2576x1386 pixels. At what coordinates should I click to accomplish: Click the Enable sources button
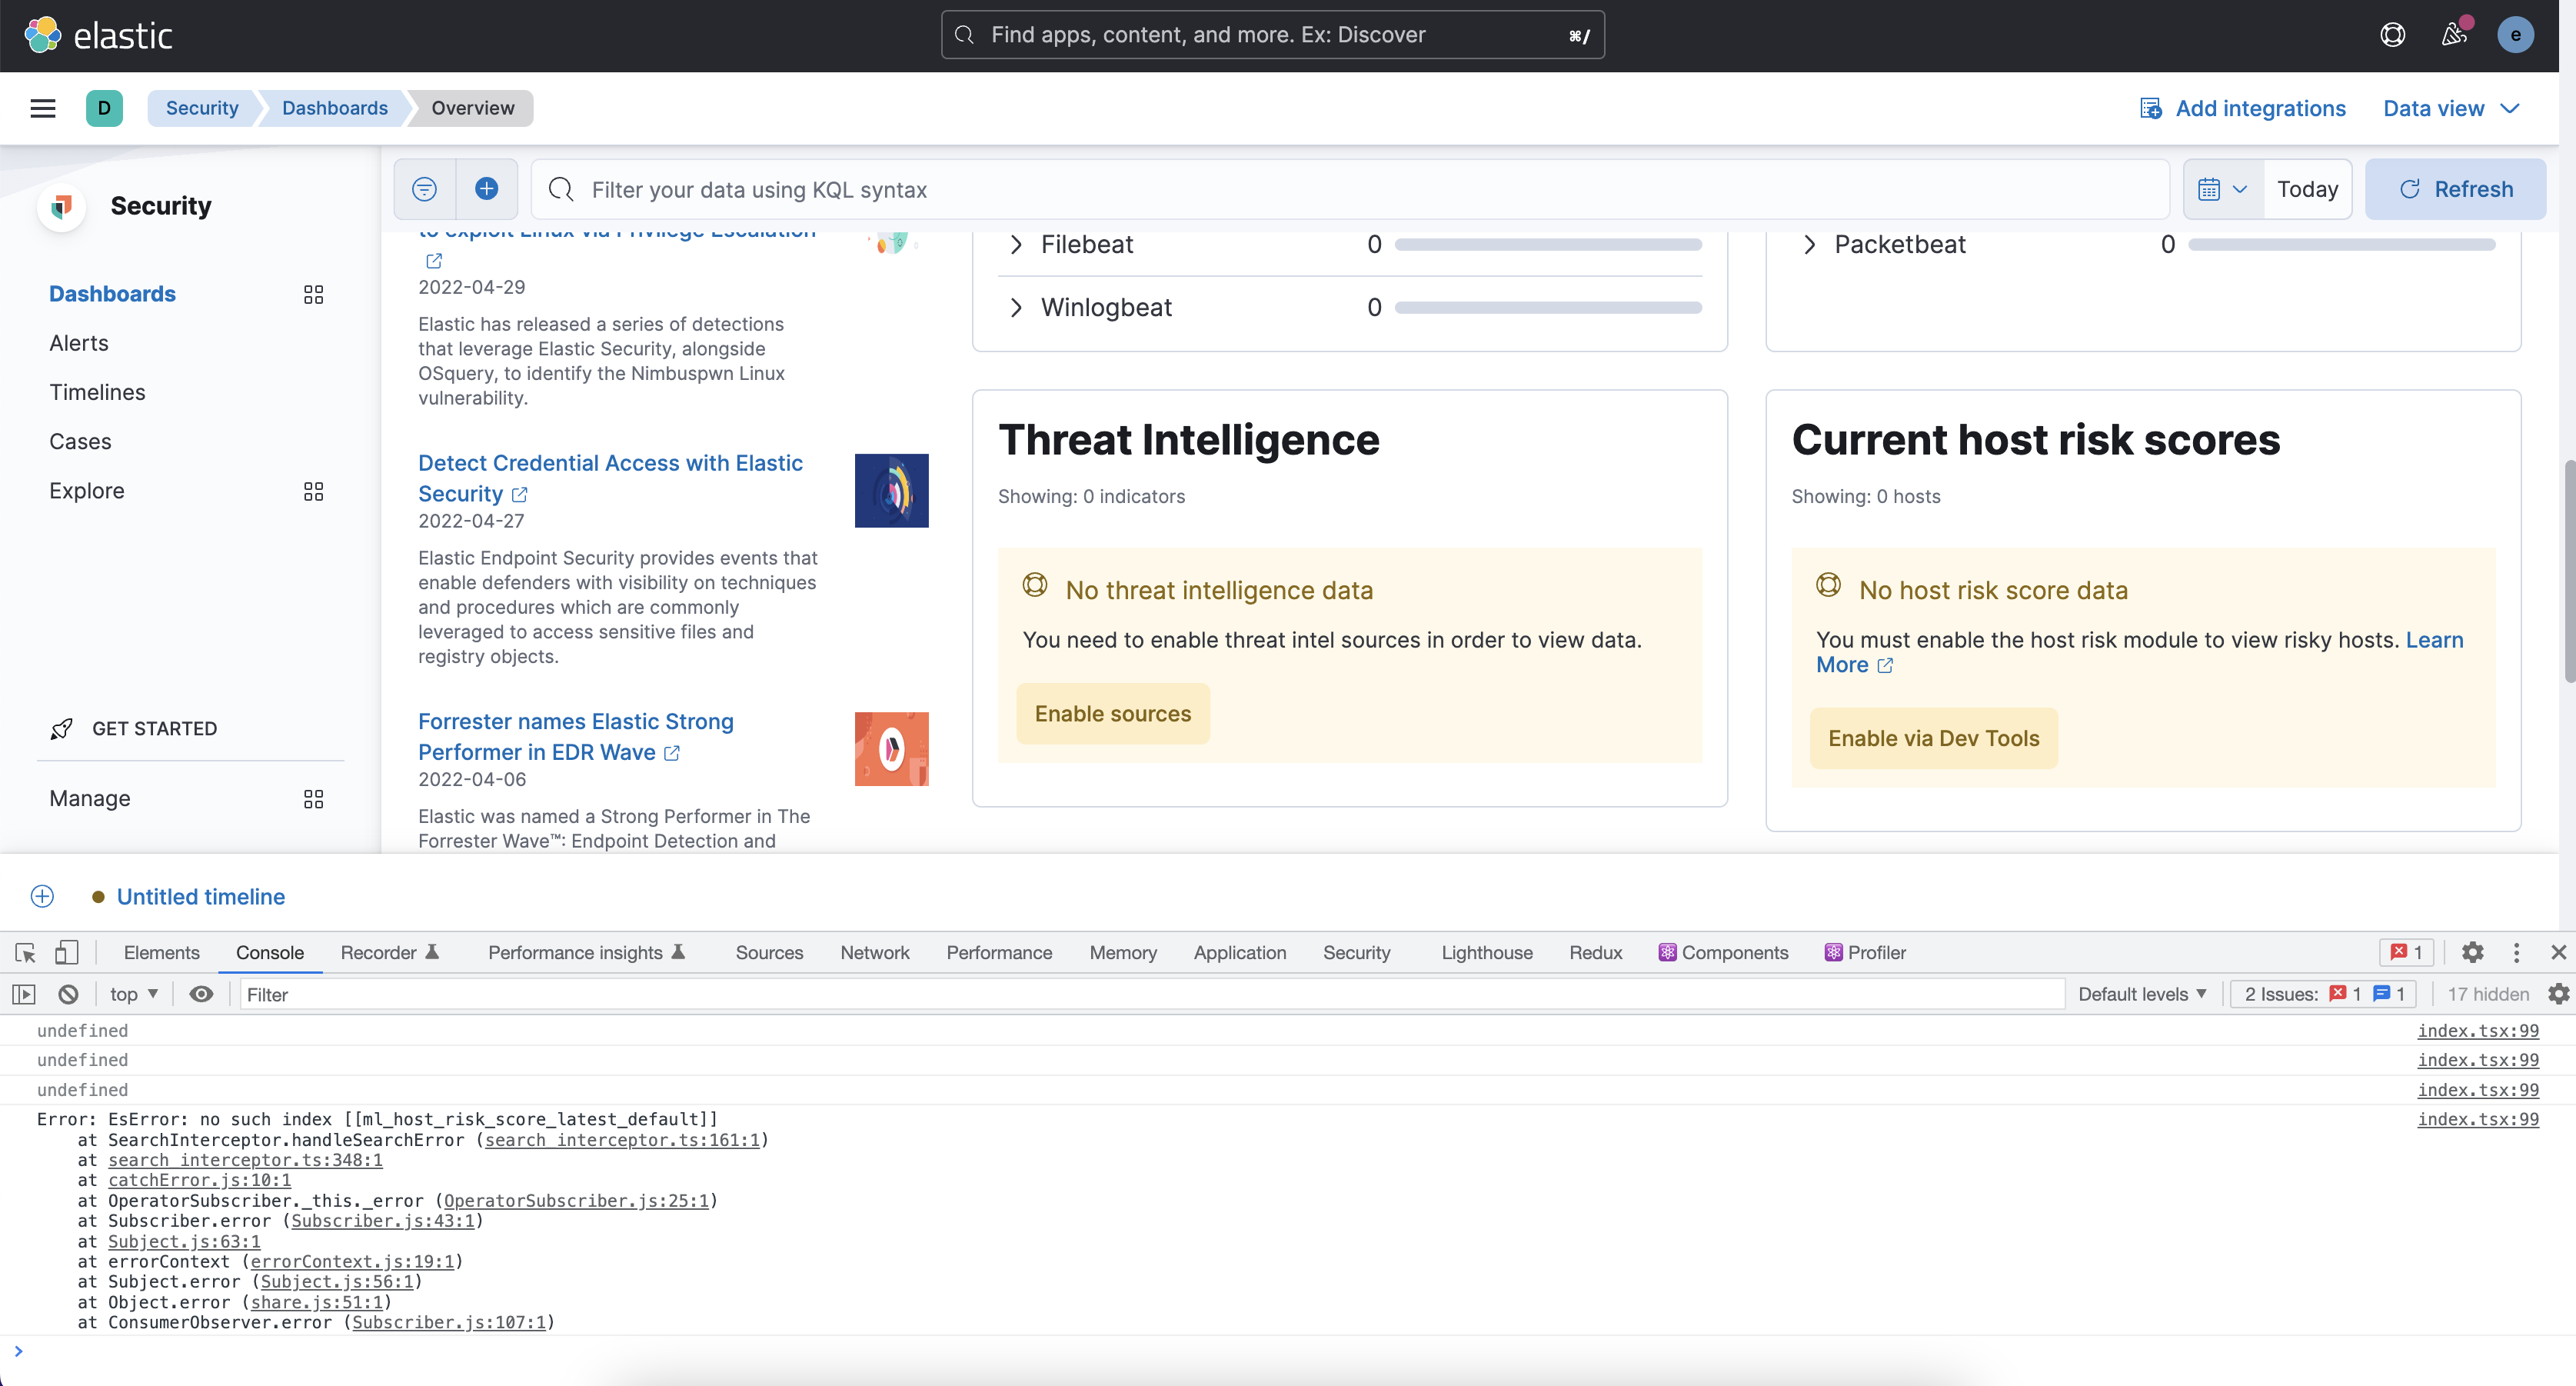pos(1112,713)
